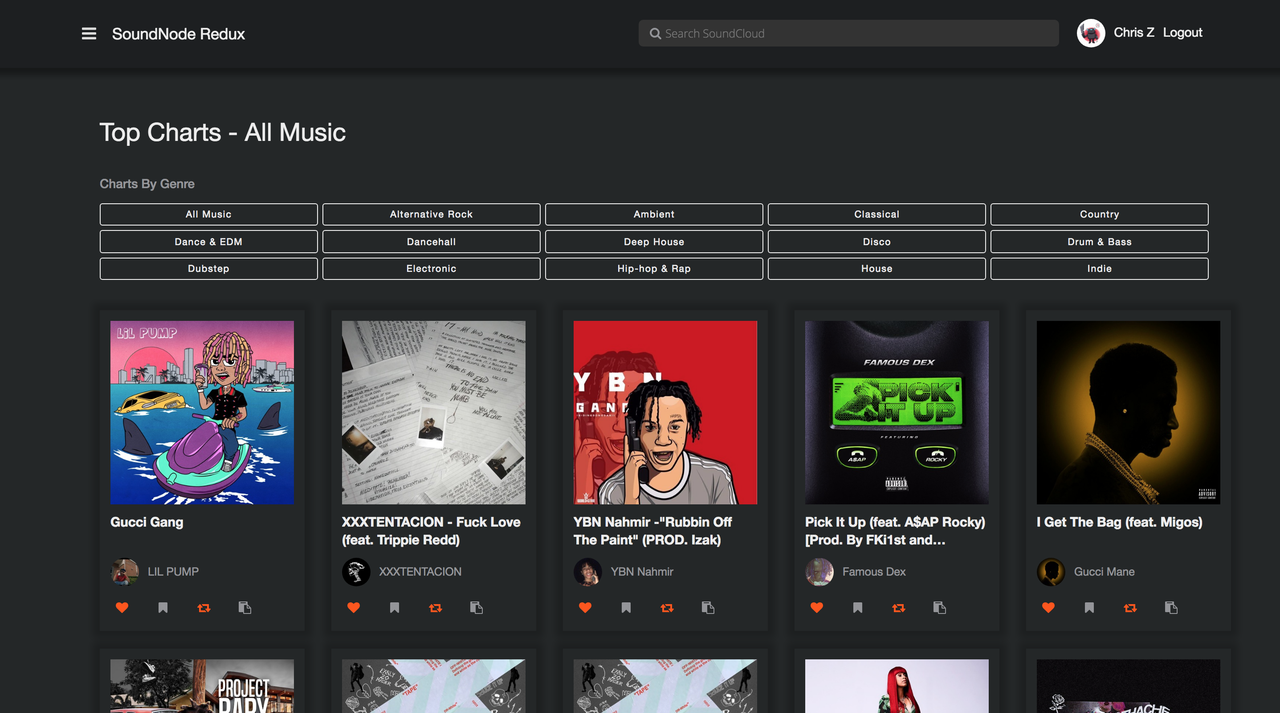Click Gucci Mane artist avatar
Image resolution: width=1280 pixels, height=713 pixels.
(1050, 572)
